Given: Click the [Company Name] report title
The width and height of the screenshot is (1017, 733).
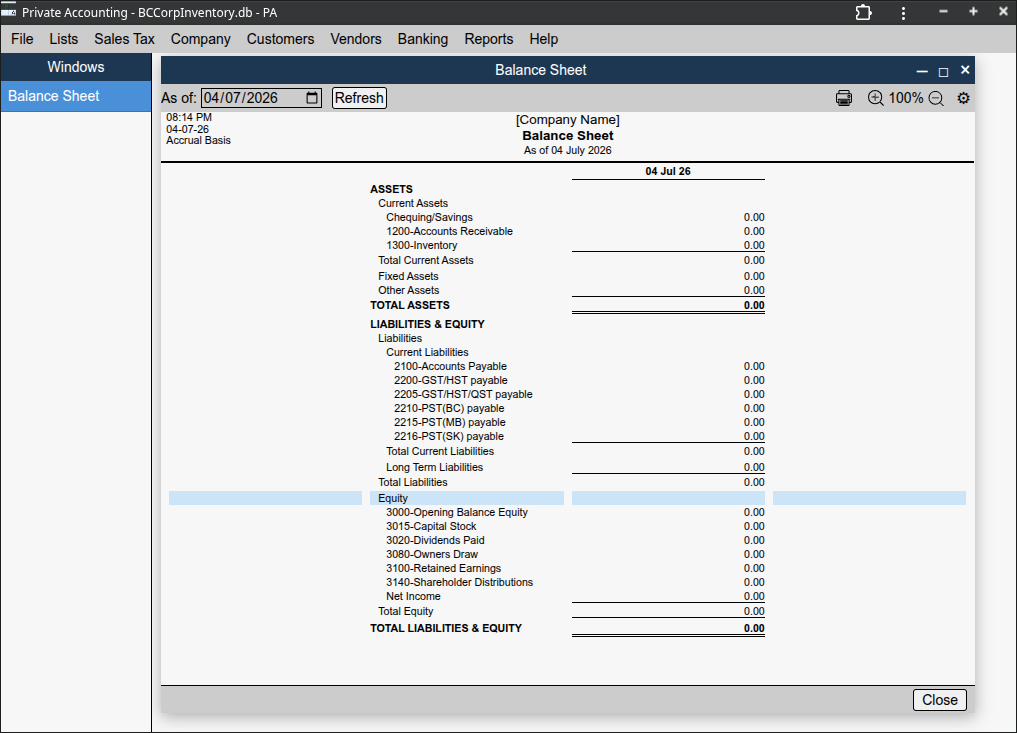Looking at the screenshot, I should (568, 120).
